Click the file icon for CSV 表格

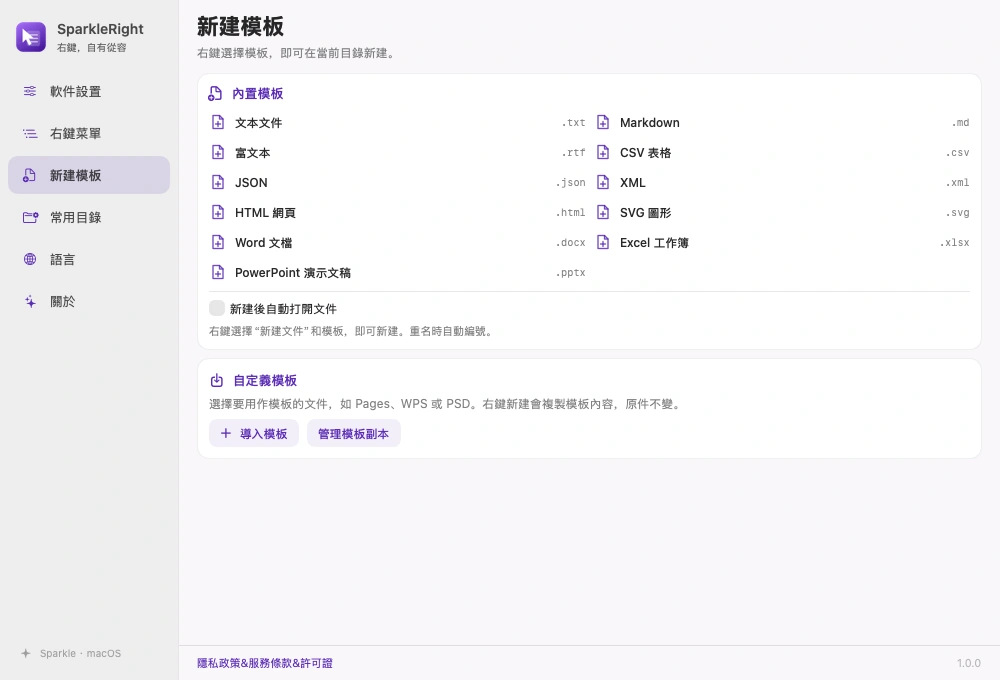coord(603,152)
